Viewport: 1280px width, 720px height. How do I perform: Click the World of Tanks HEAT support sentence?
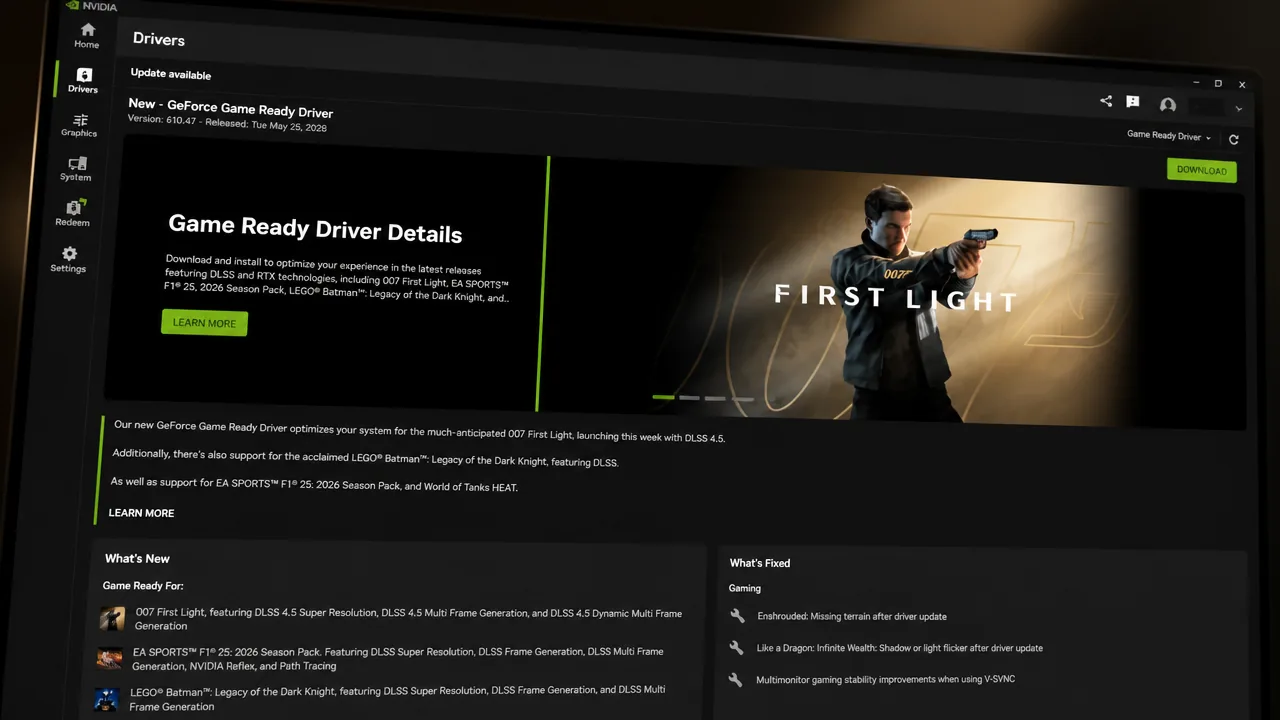click(x=314, y=484)
